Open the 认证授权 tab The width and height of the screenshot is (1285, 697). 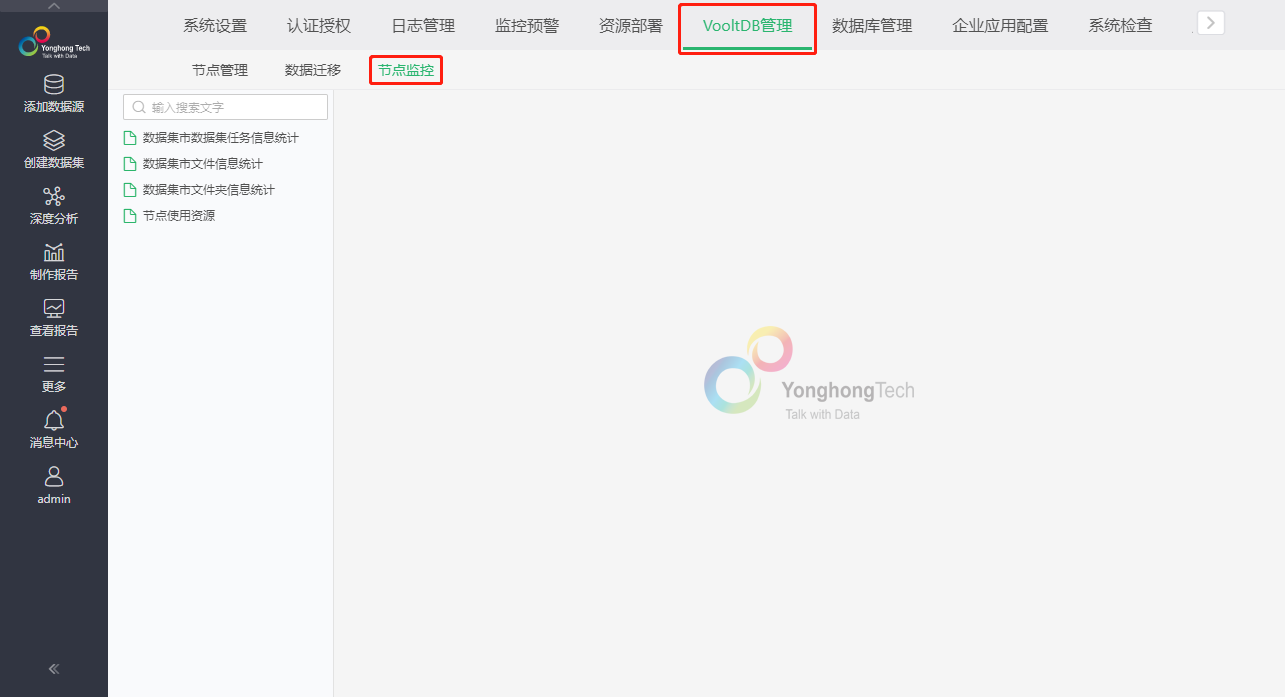pyautogui.click(x=319, y=26)
